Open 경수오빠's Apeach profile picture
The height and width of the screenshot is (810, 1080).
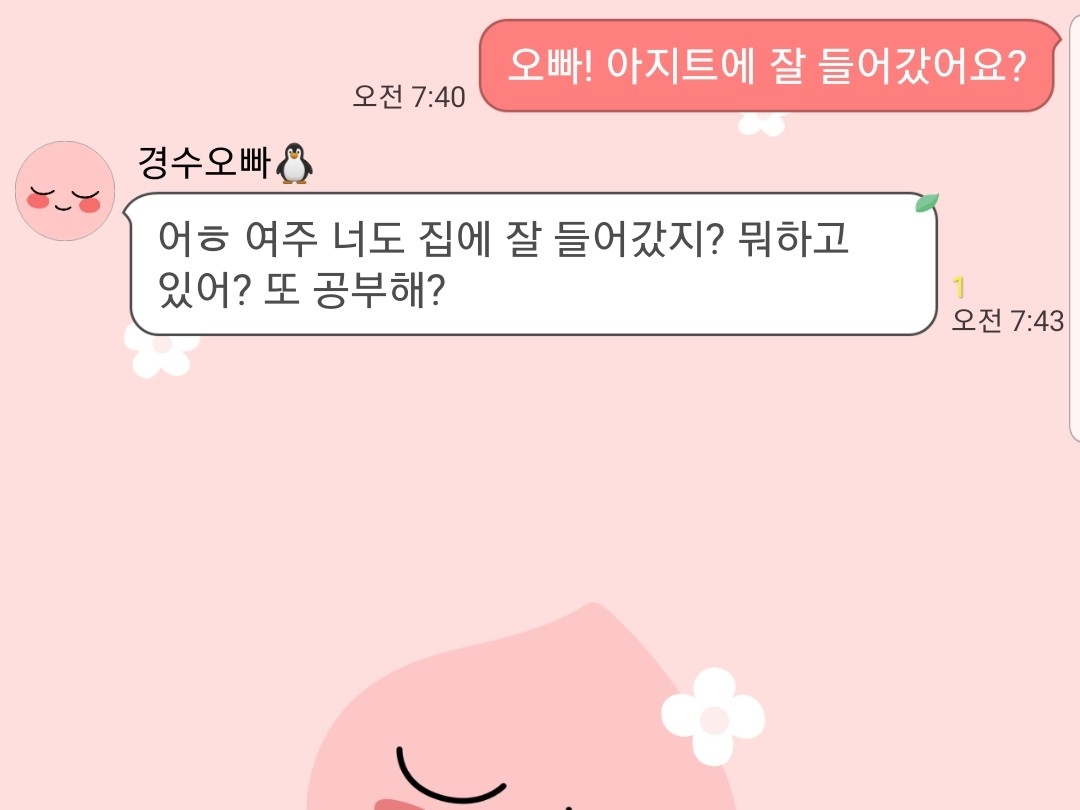coord(65,191)
